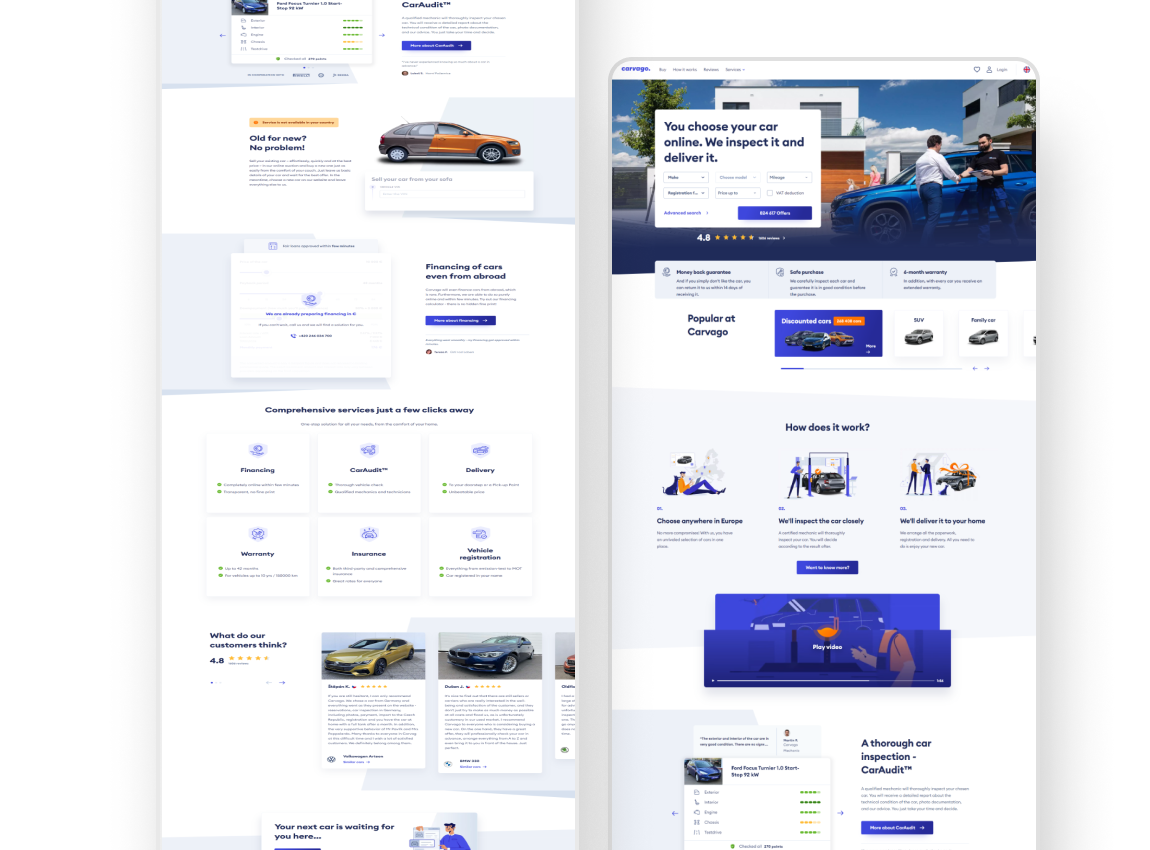Screen dimensions: 1150x850
Task: Click the previous arrow of the Popular at Carvago carousel
Action: [975, 368]
